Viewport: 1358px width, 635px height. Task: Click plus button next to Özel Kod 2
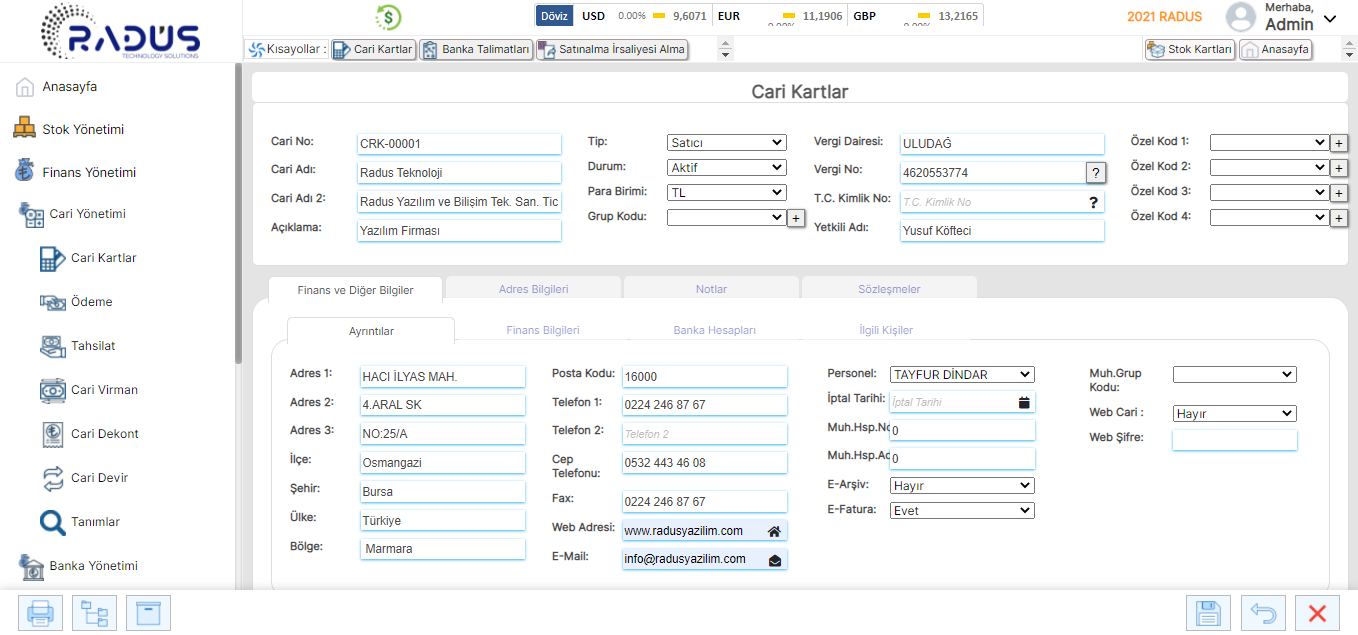pyautogui.click(x=1339, y=168)
